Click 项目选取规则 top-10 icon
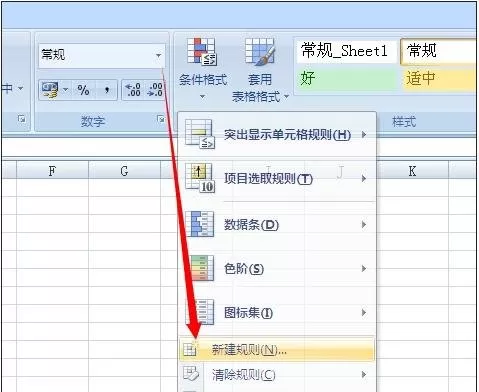The width and height of the screenshot is (479, 392). point(200,178)
